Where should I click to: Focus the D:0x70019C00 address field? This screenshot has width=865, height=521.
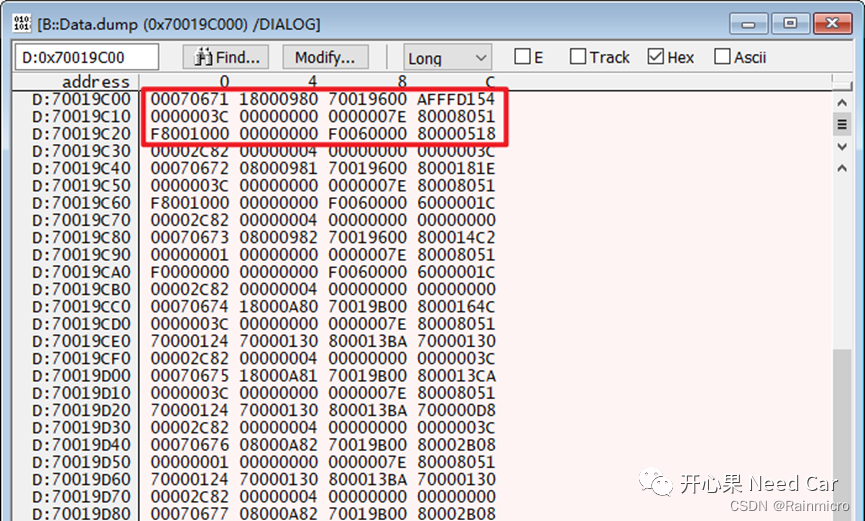[86, 57]
